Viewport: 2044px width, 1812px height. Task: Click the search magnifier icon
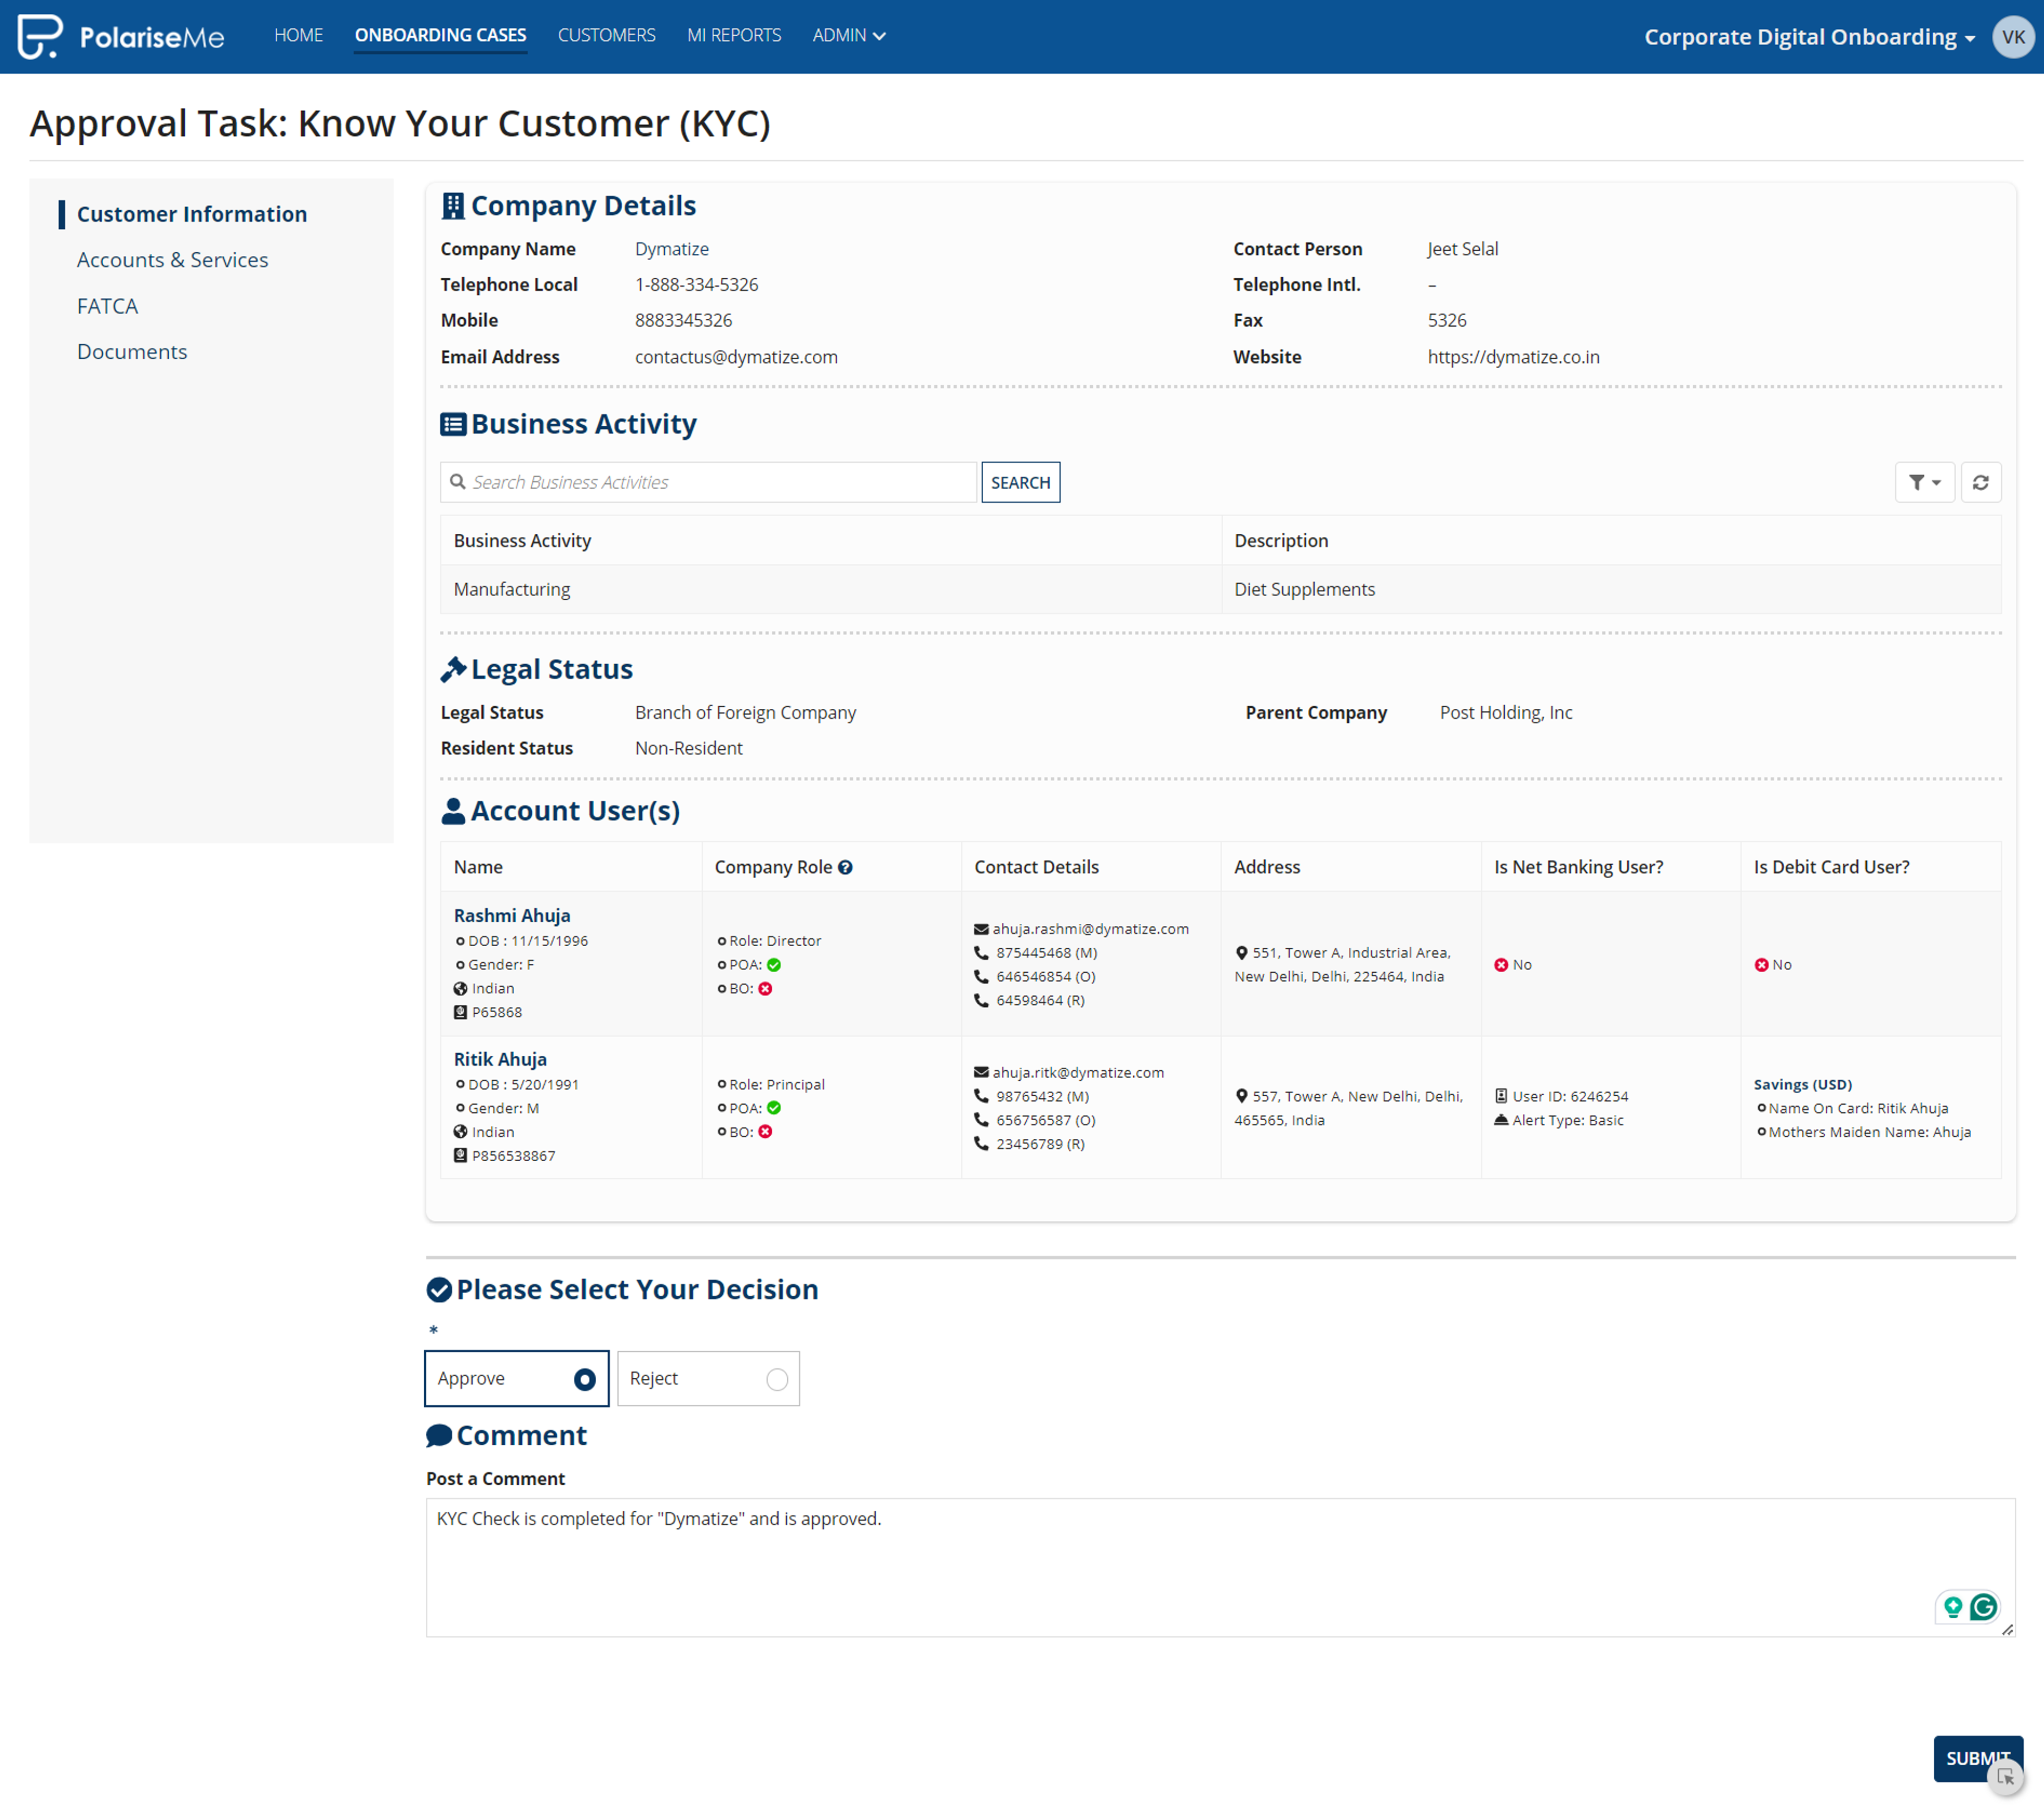tap(458, 482)
